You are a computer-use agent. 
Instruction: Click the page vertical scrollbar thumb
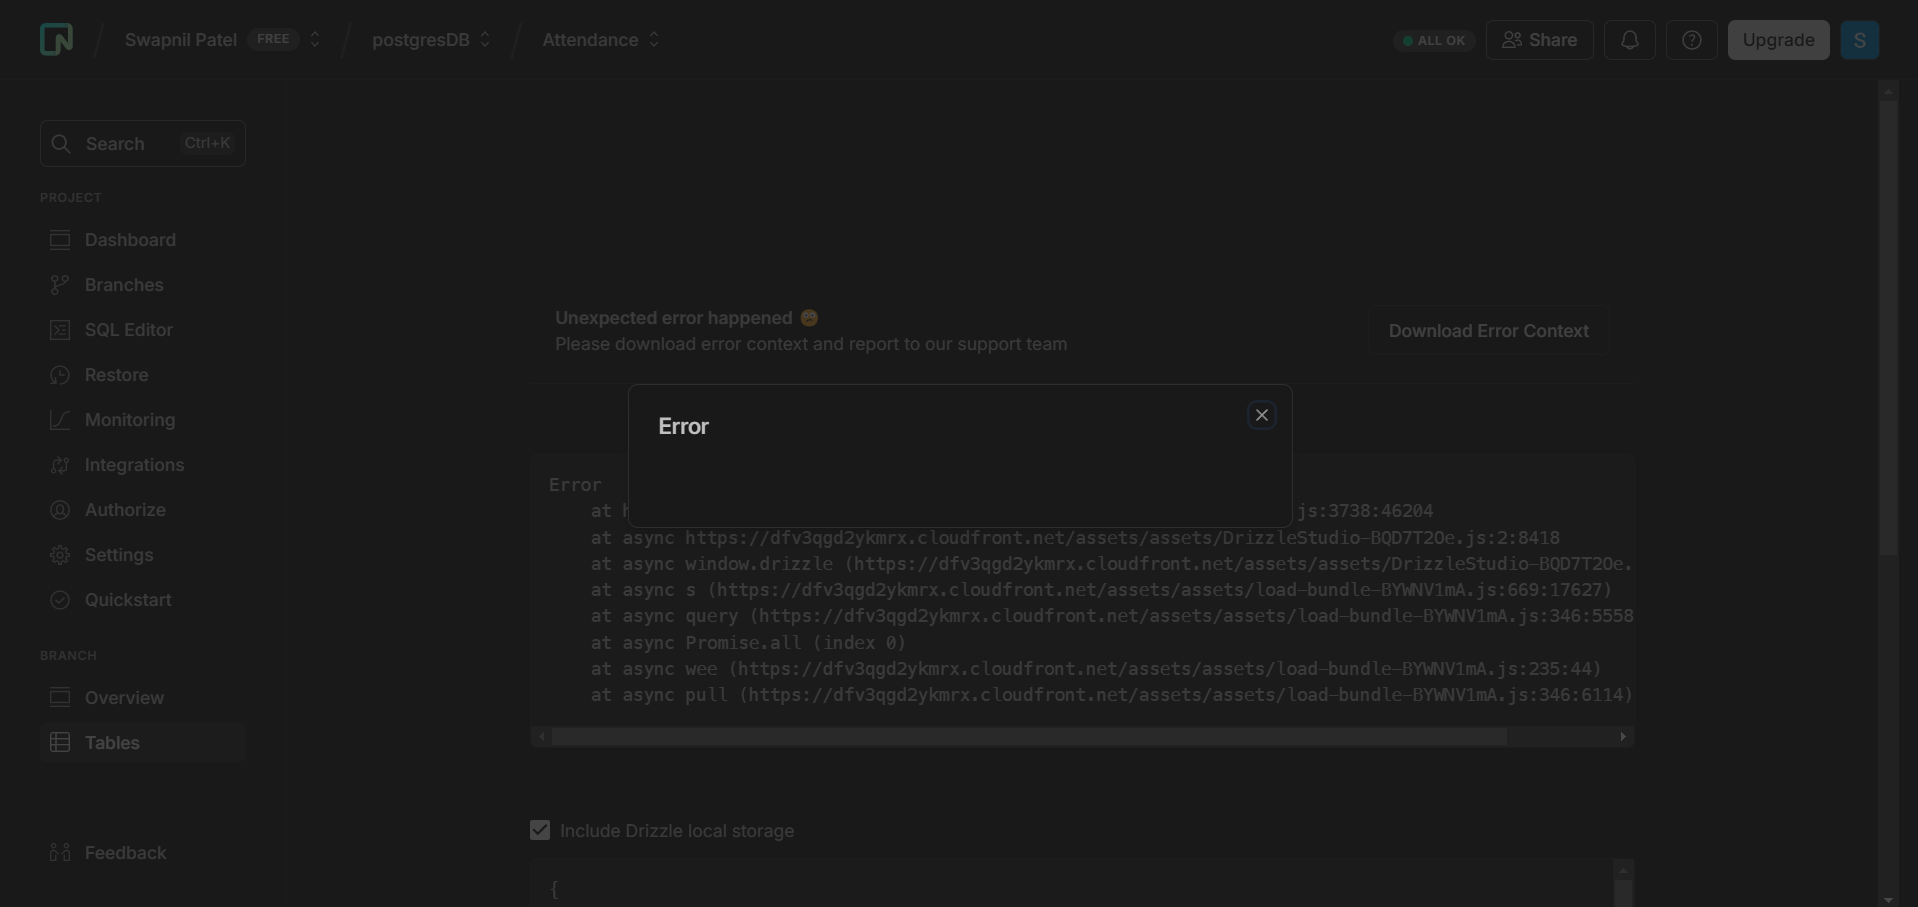[x=1888, y=327]
